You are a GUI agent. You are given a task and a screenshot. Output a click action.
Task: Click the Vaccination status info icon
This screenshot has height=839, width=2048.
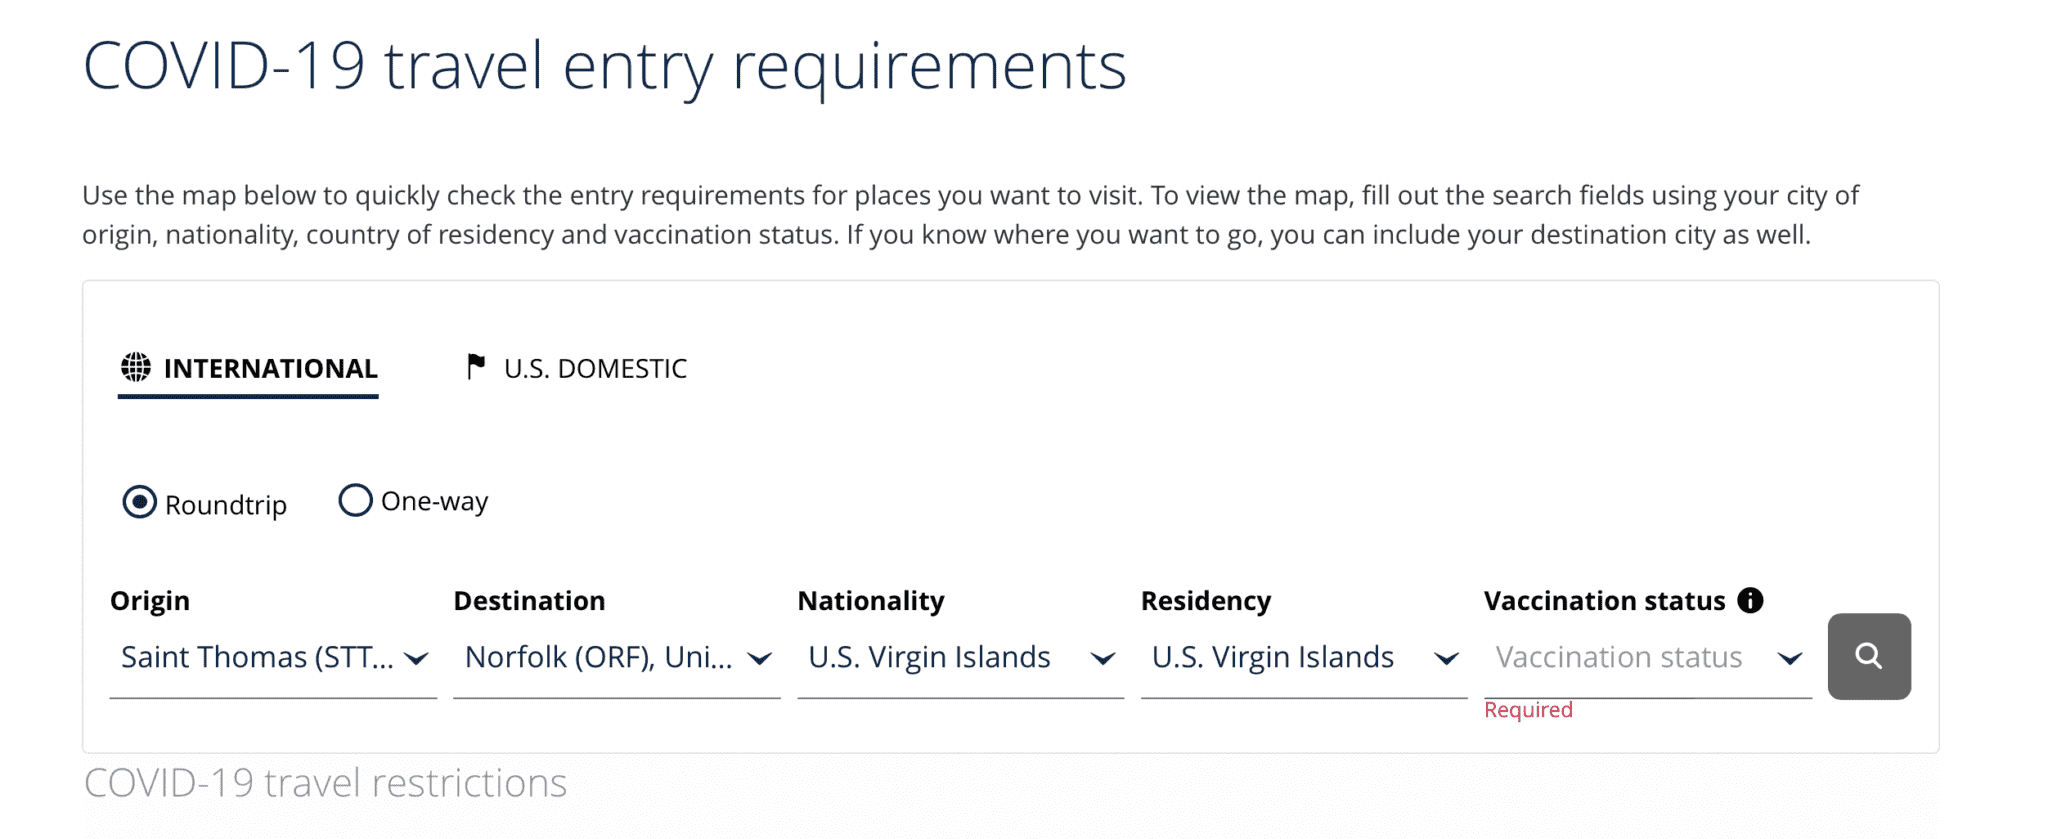coord(1750,600)
